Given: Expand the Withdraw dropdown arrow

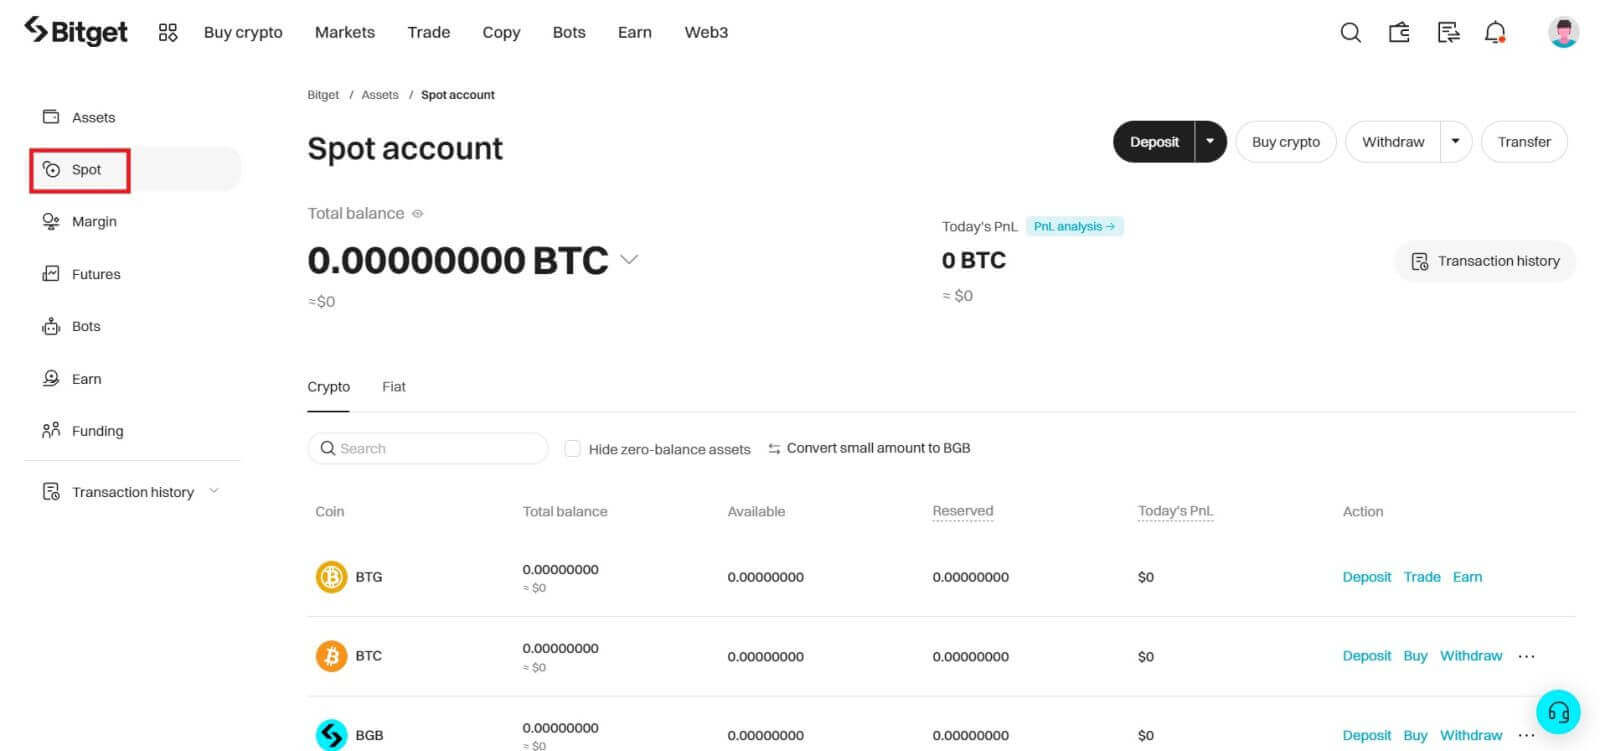Looking at the screenshot, I should 1455,142.
